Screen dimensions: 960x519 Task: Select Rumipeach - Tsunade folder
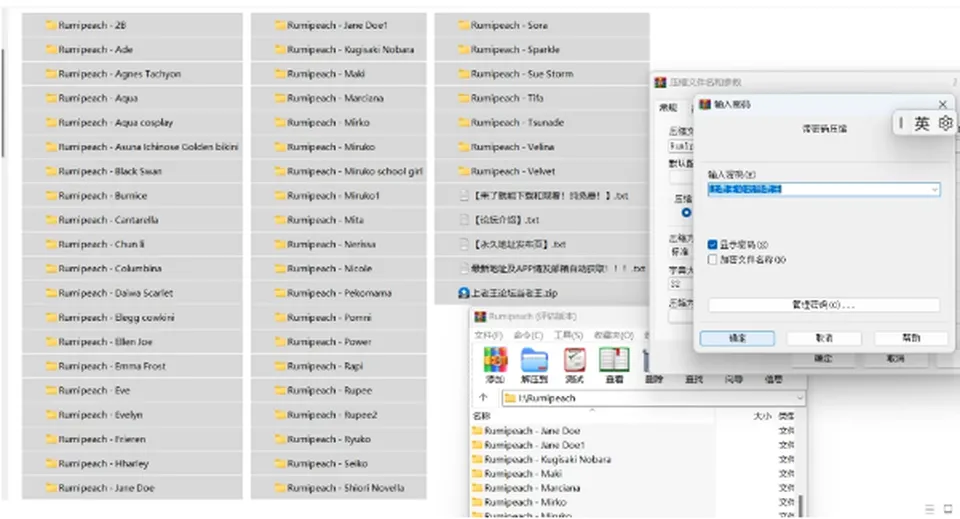542,122
